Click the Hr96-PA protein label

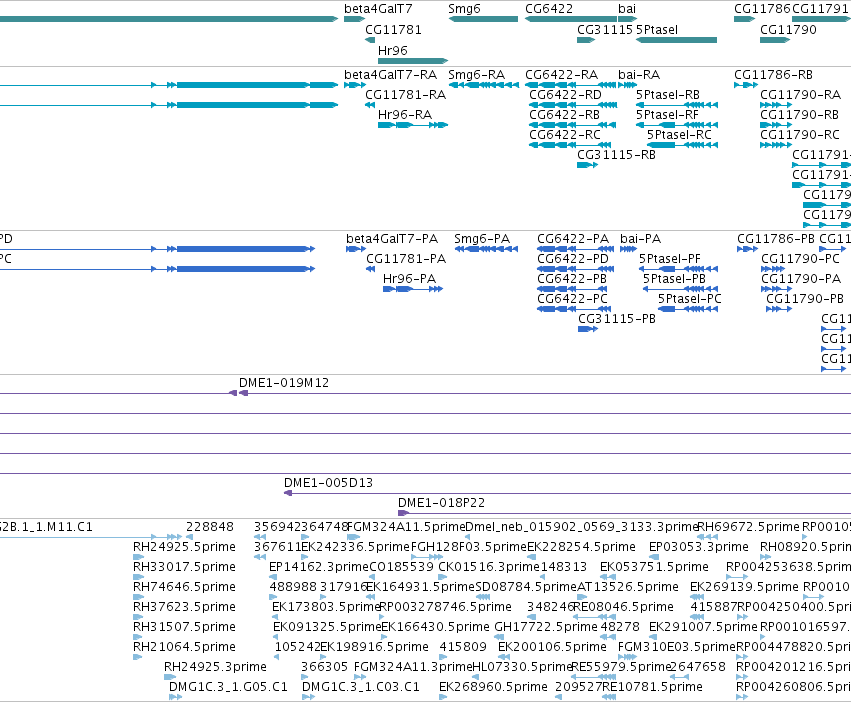409,279
